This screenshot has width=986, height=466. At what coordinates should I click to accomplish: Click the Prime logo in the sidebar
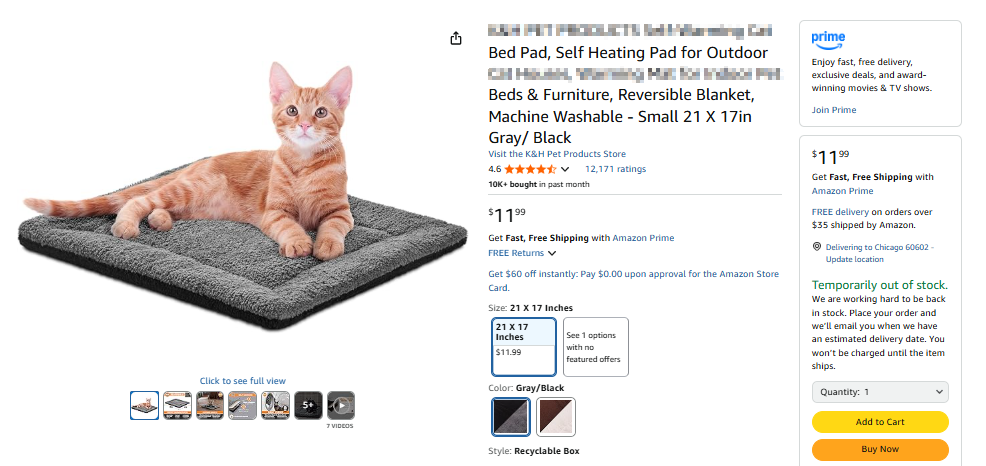pos(829,39)
